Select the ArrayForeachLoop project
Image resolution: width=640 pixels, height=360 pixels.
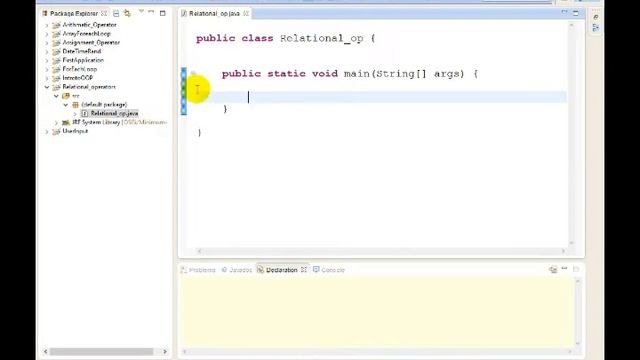point(87,34)
